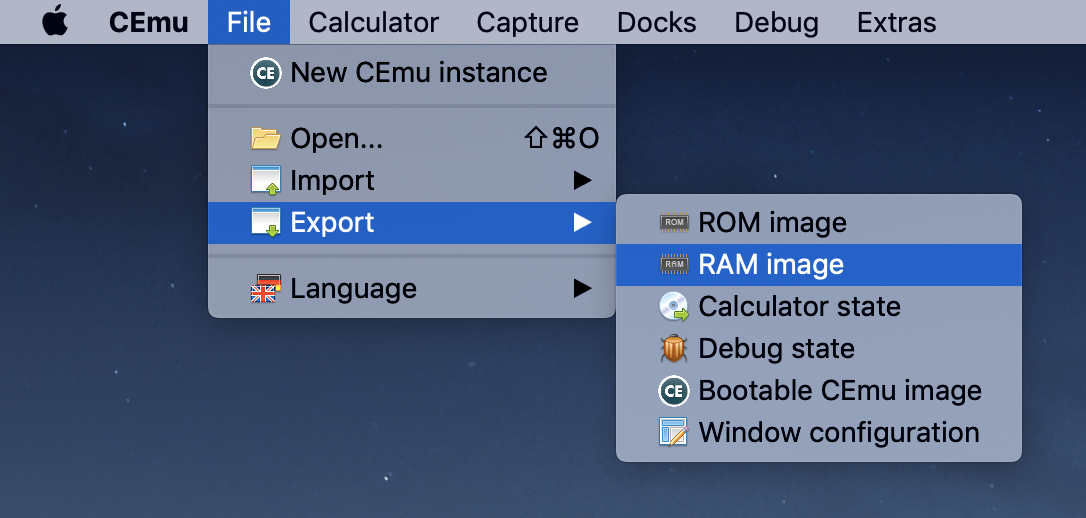Expand the Language submenu arrow
Viewport: 1086px width, 518px height.
point(582,288)
